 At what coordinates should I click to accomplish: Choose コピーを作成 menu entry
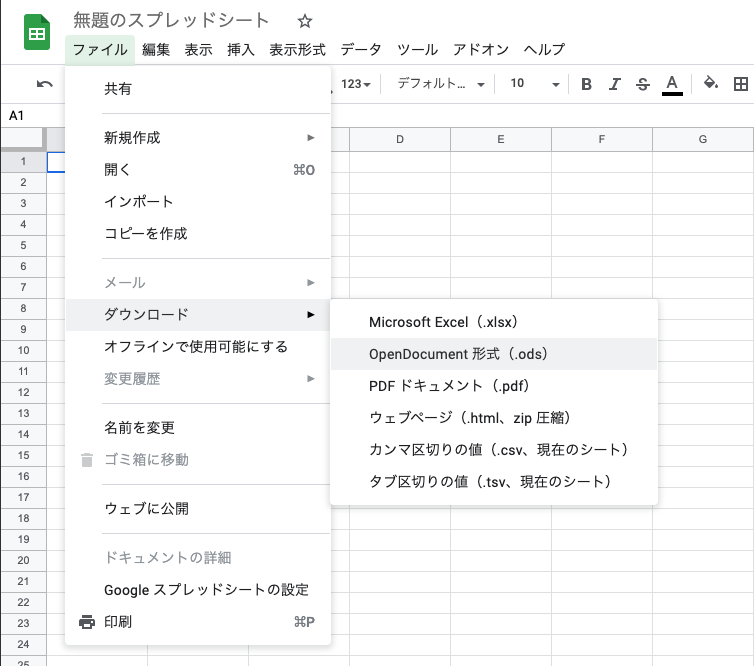click(x=198, y=234)
